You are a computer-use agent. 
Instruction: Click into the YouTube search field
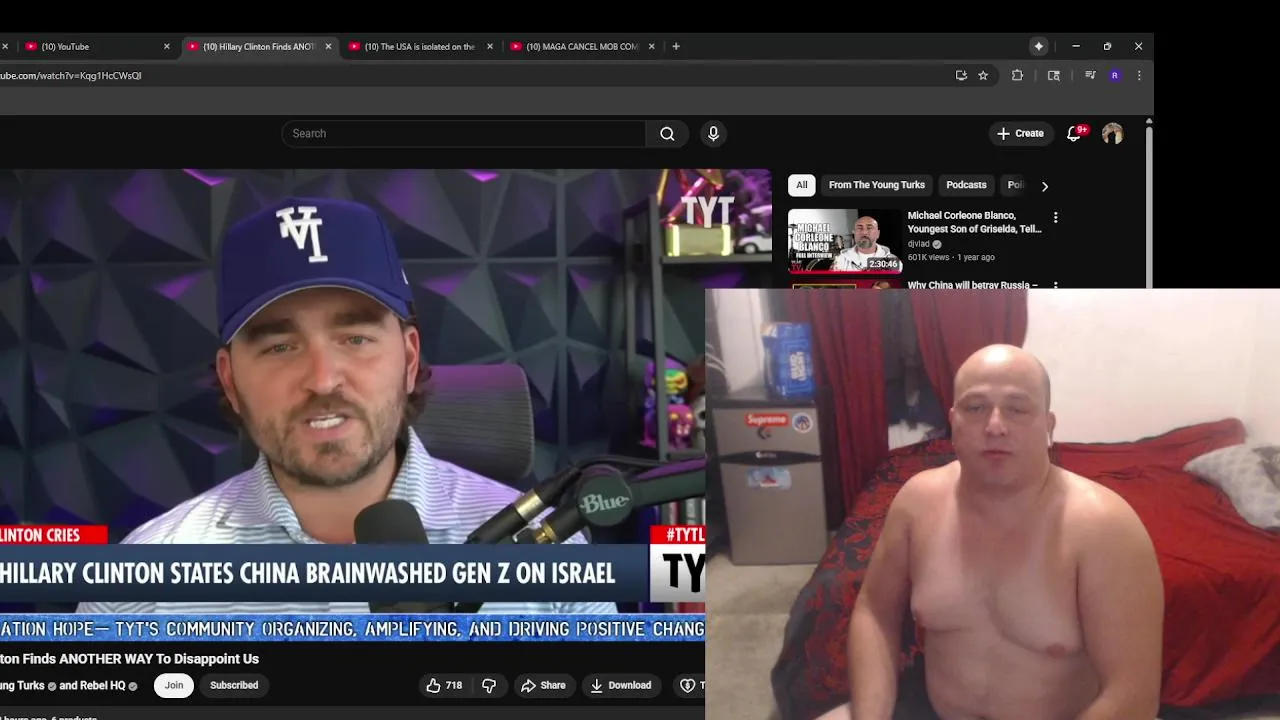464,134
